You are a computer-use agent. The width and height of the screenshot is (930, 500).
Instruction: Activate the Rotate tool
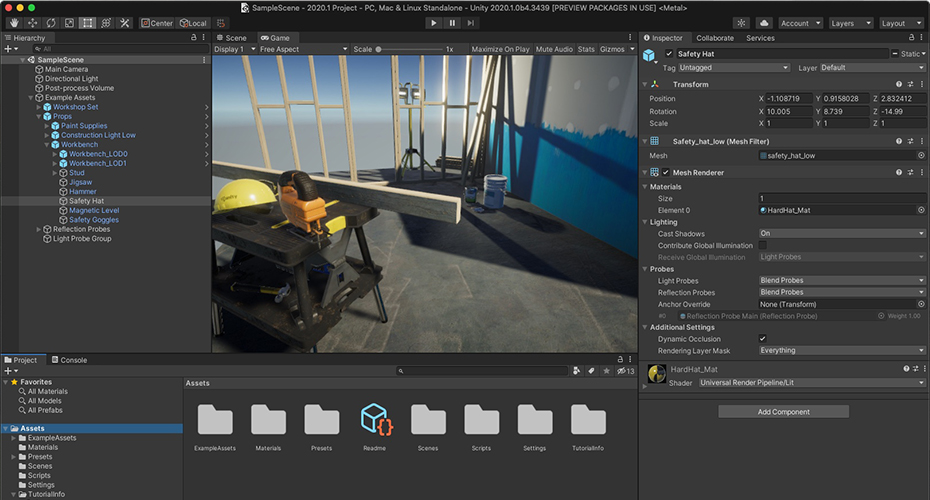point(50,22)
